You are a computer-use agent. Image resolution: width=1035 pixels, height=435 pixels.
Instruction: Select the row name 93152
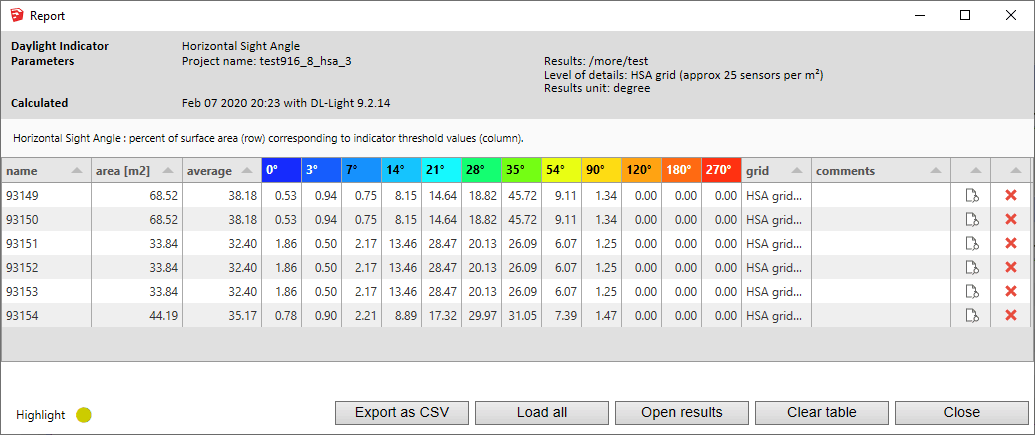pyautogui.click(x=22, y=267)
